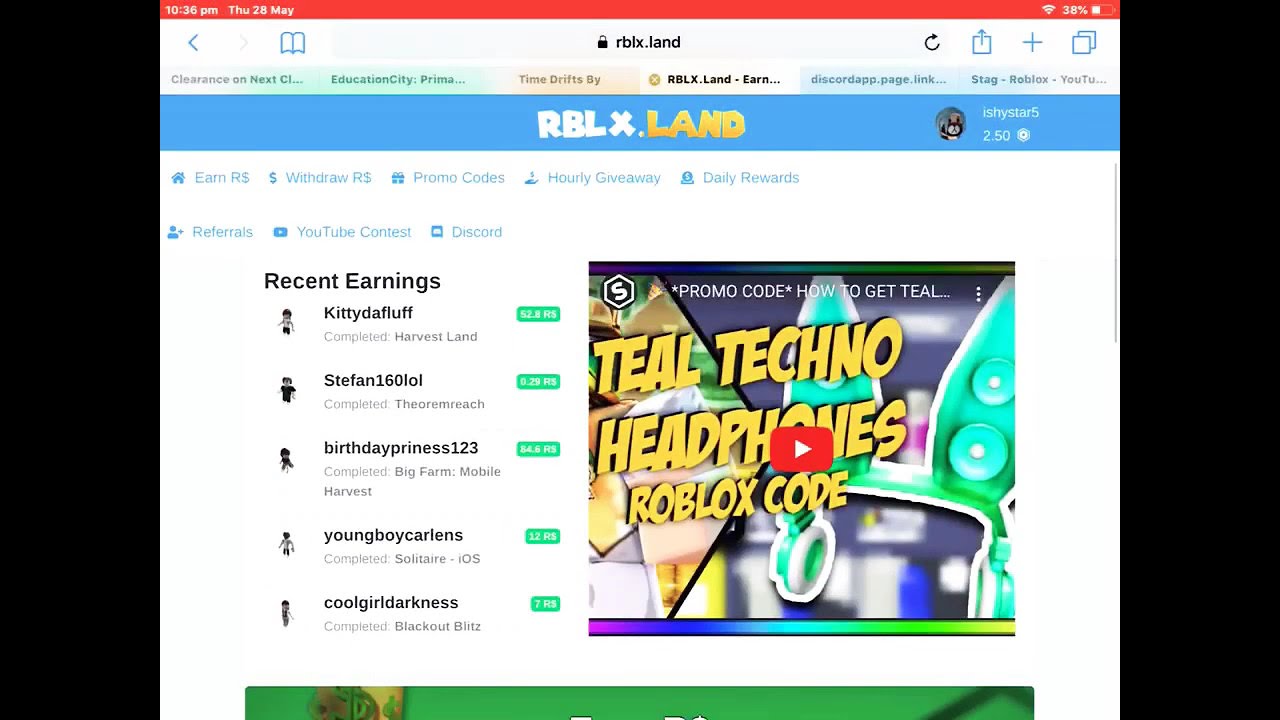Open Hourly Giveaway page
The height and width of the screenshot is (720, 1280).
coord(604,178)
